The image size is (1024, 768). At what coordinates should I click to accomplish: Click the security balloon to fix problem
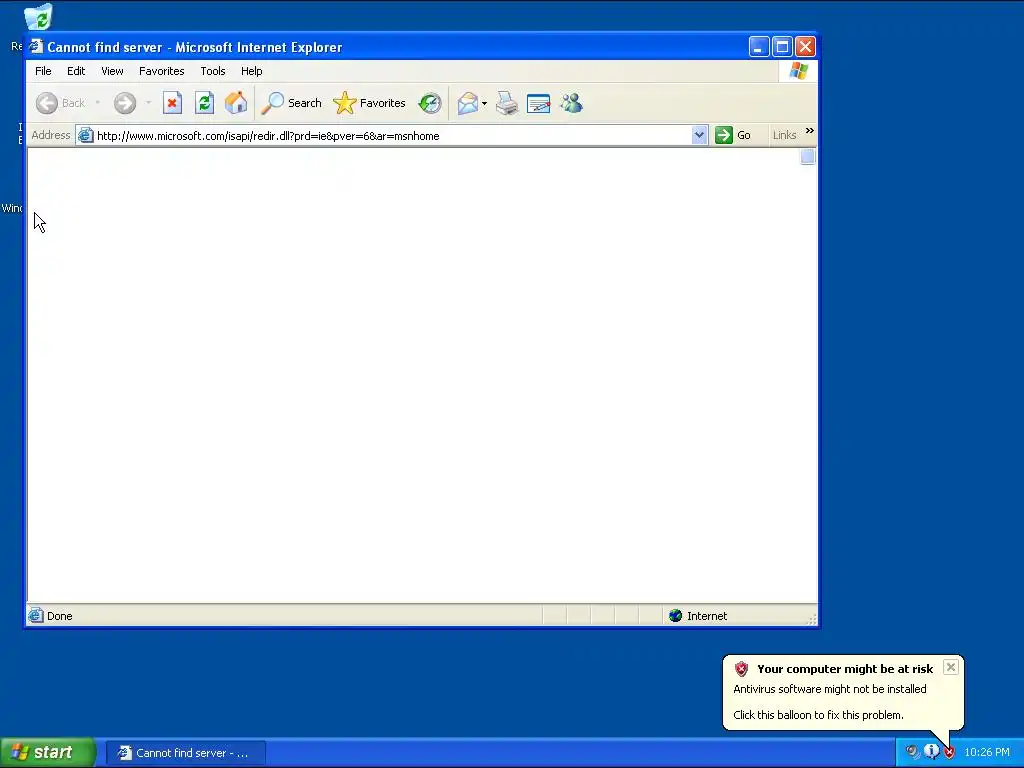coord(842,692)
